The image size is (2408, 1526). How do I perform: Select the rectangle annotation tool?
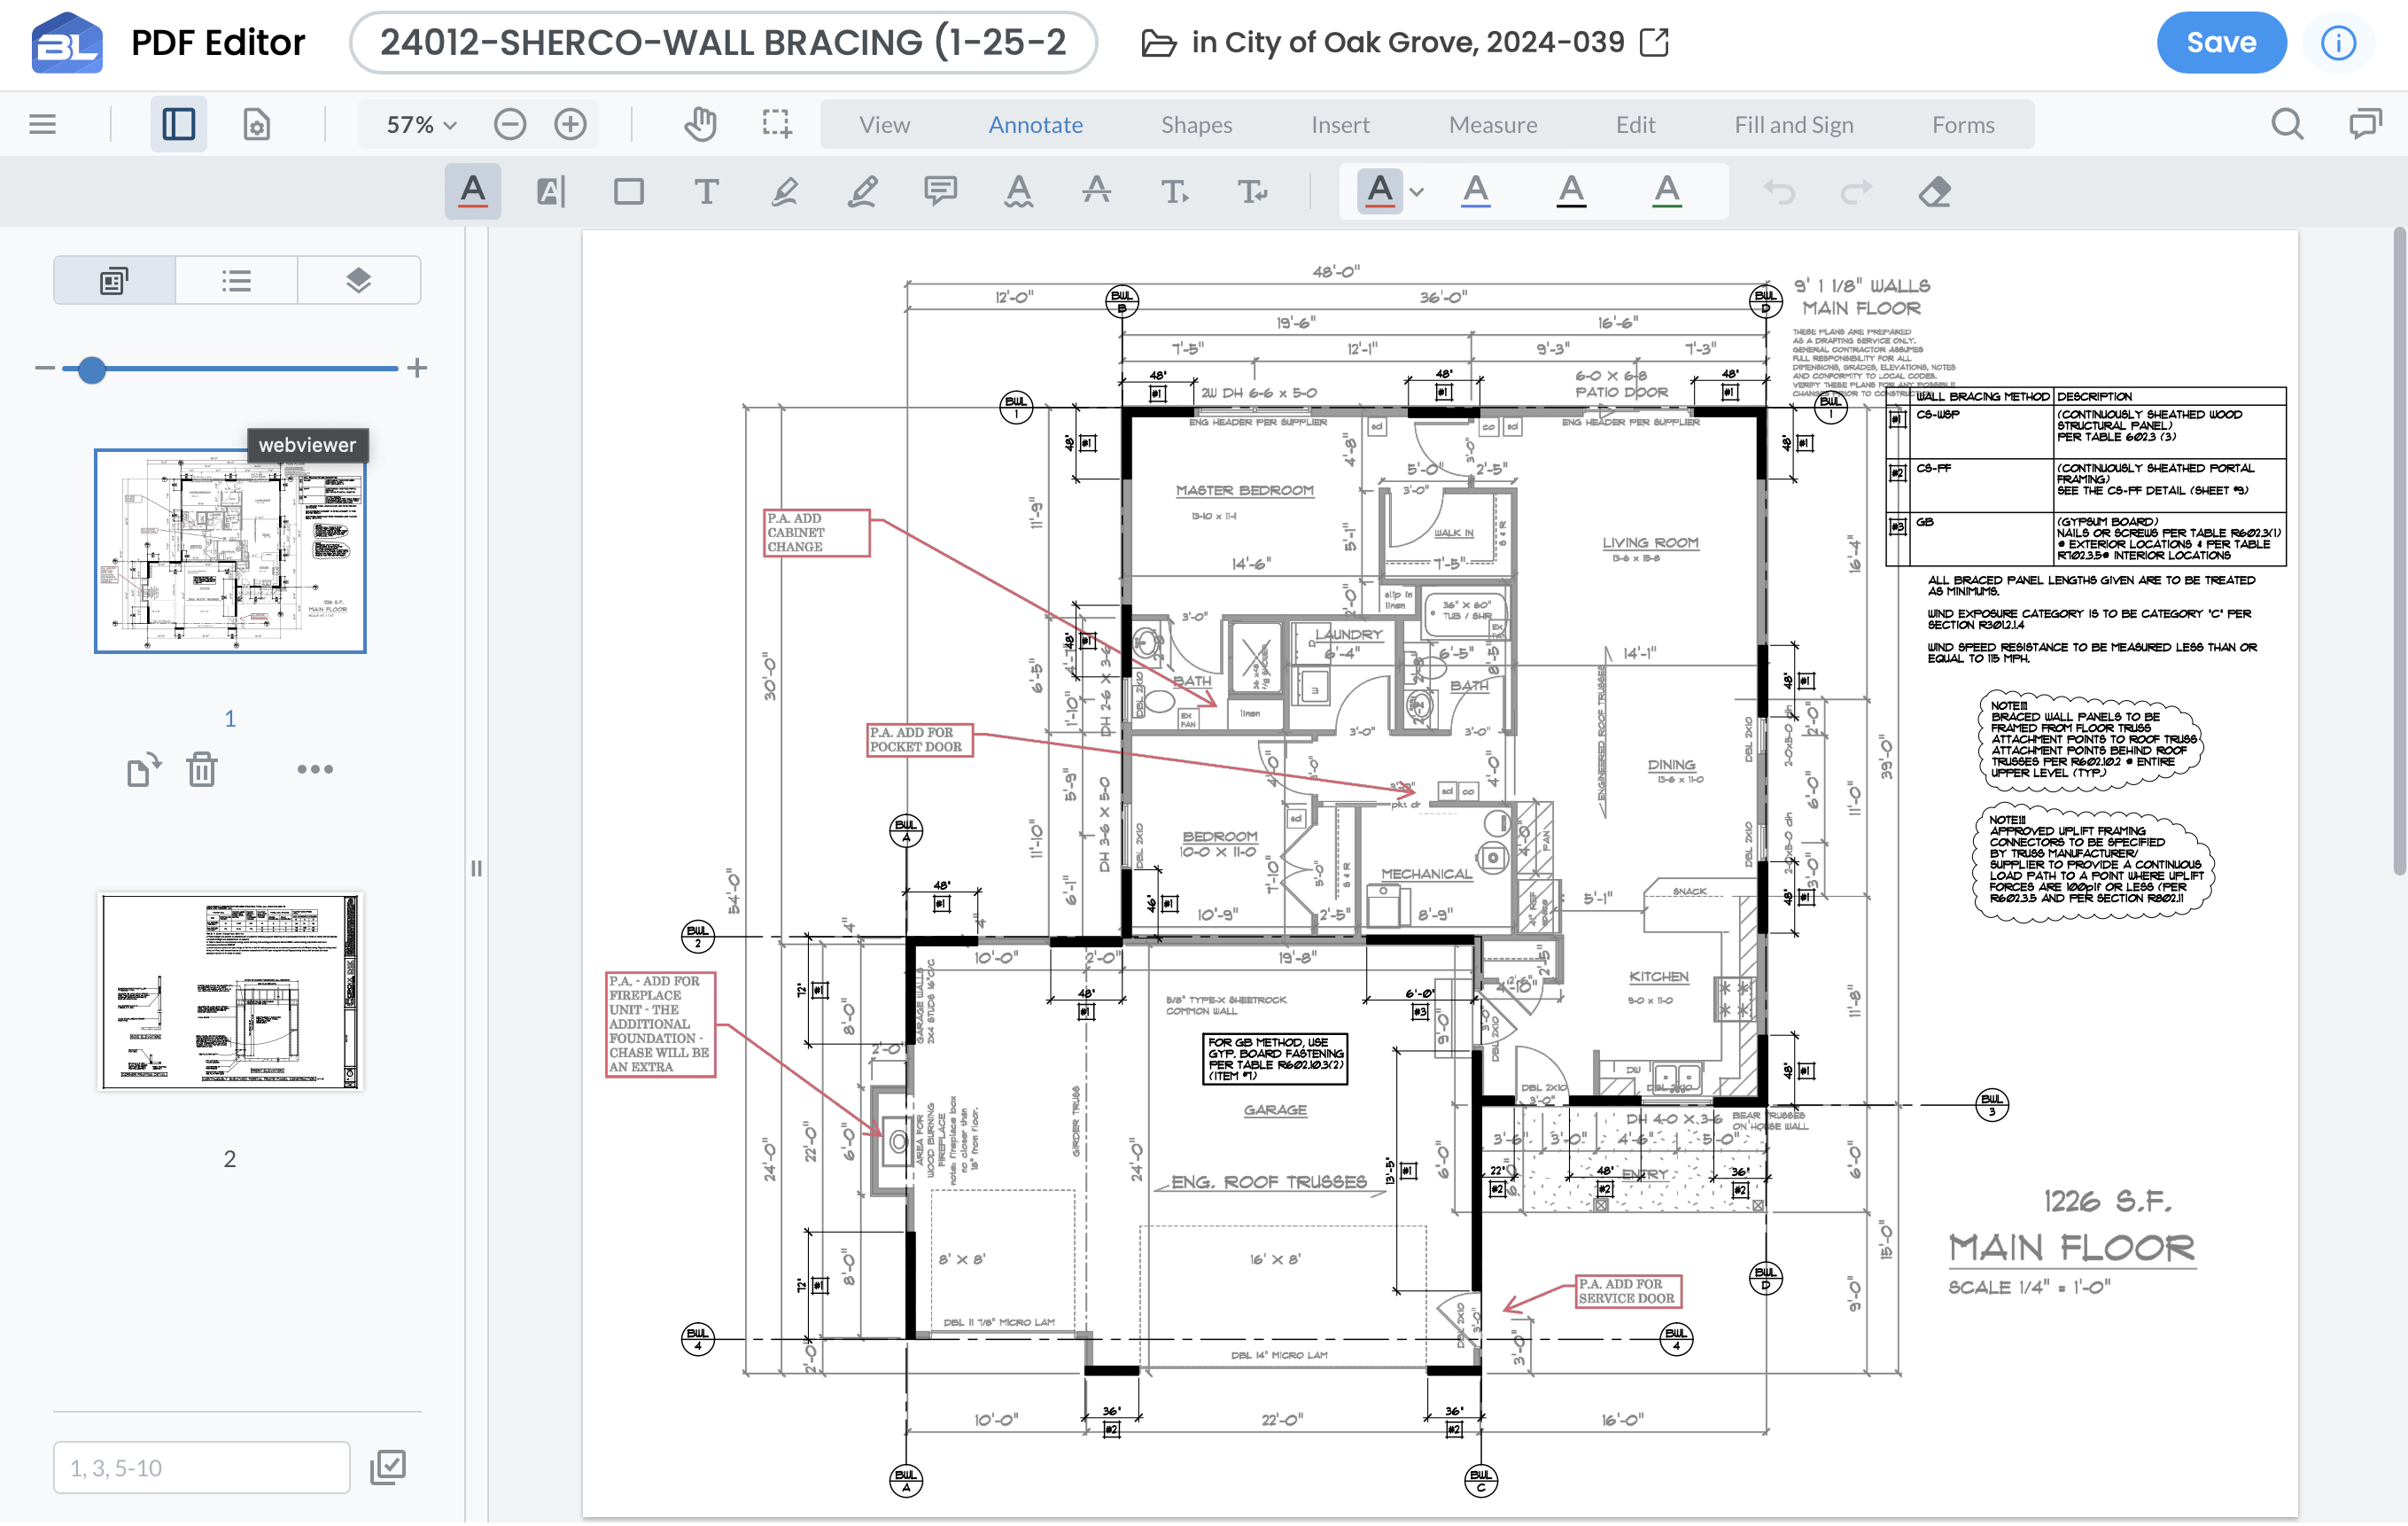pyautogui.click(x=629, y=191)
